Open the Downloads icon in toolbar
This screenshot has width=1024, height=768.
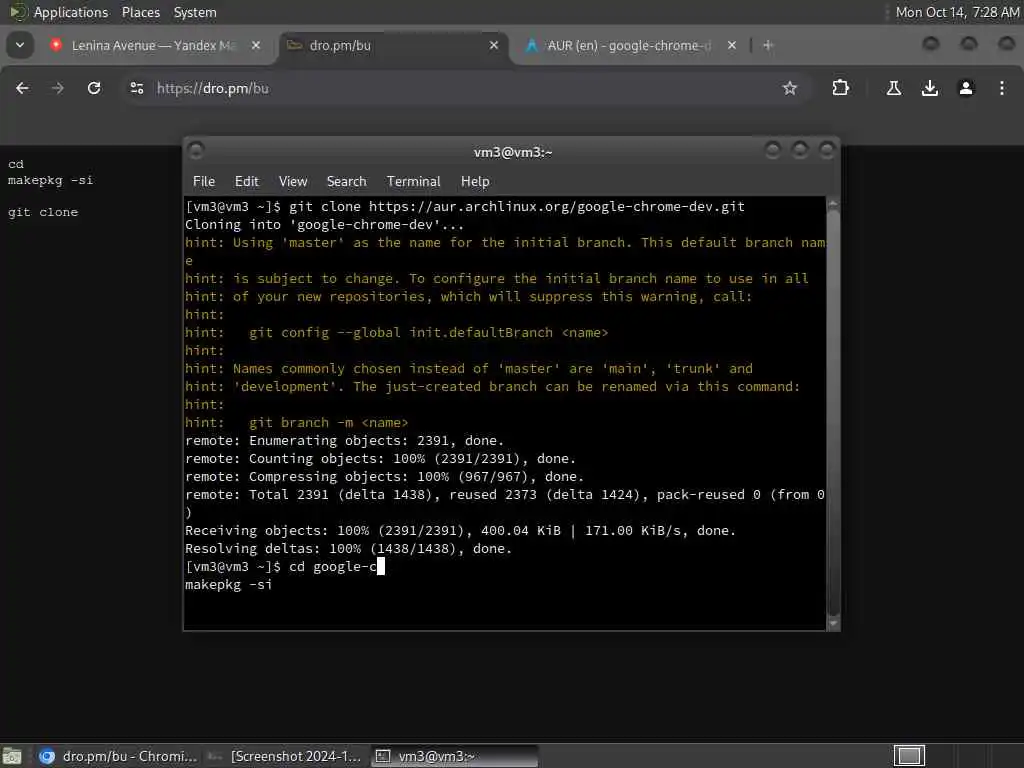929,88
